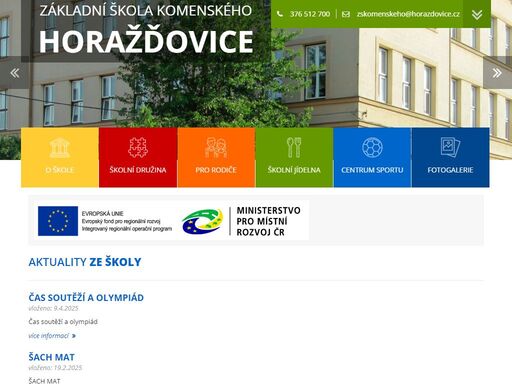Open the FOTOGALERIE menu label

click(450, 170)
